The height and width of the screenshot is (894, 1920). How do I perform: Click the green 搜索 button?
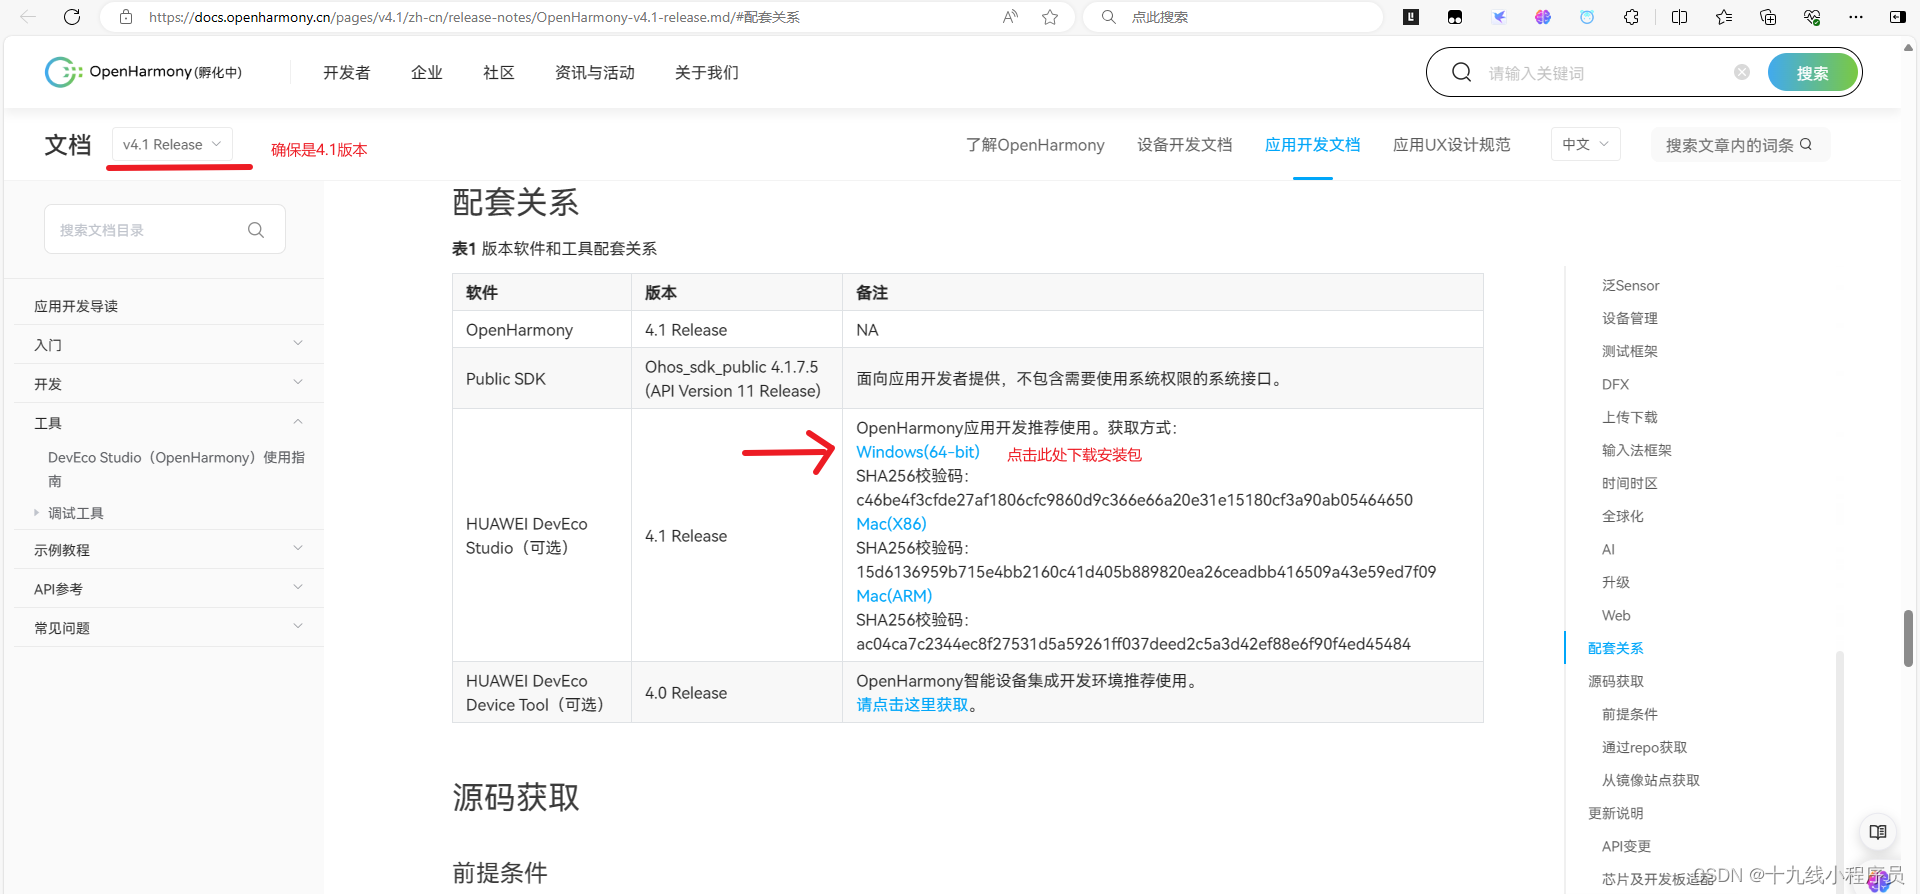point(1812,73)
